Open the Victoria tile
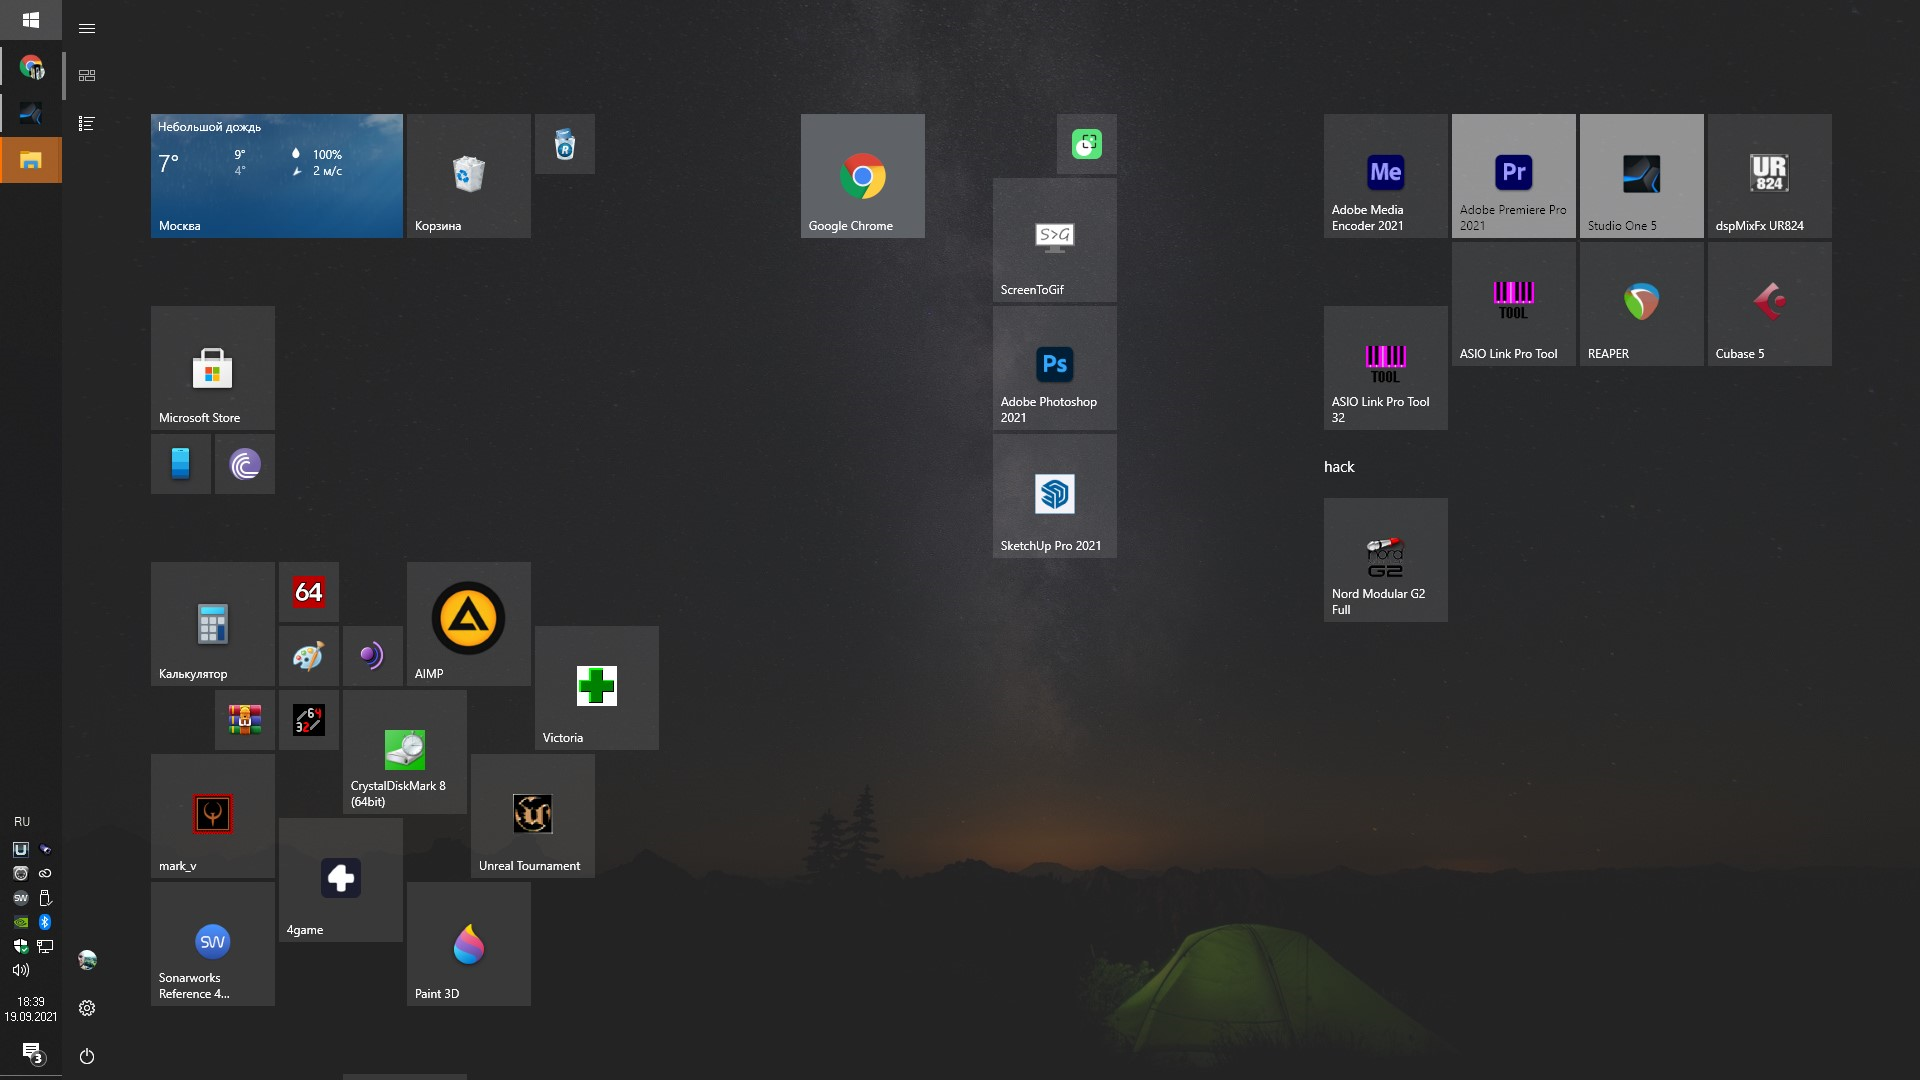 pos(596,688)
